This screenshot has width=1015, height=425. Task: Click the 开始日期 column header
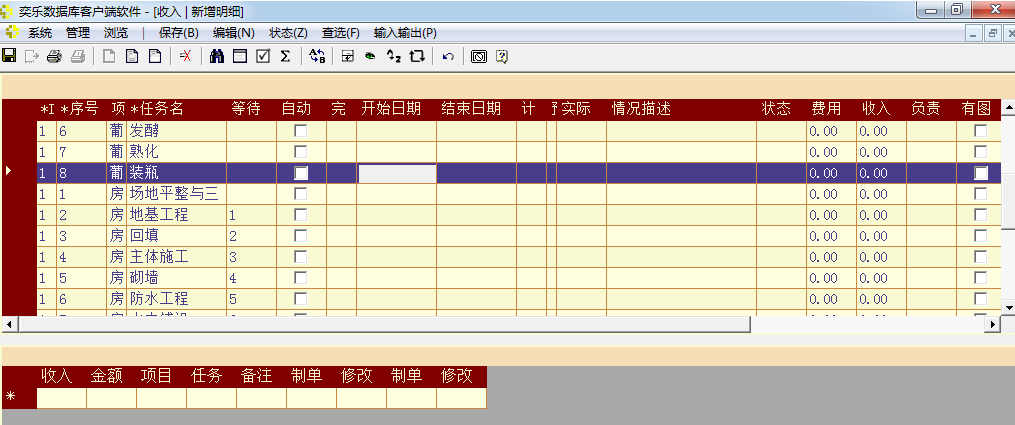click(x=391, y=108)
